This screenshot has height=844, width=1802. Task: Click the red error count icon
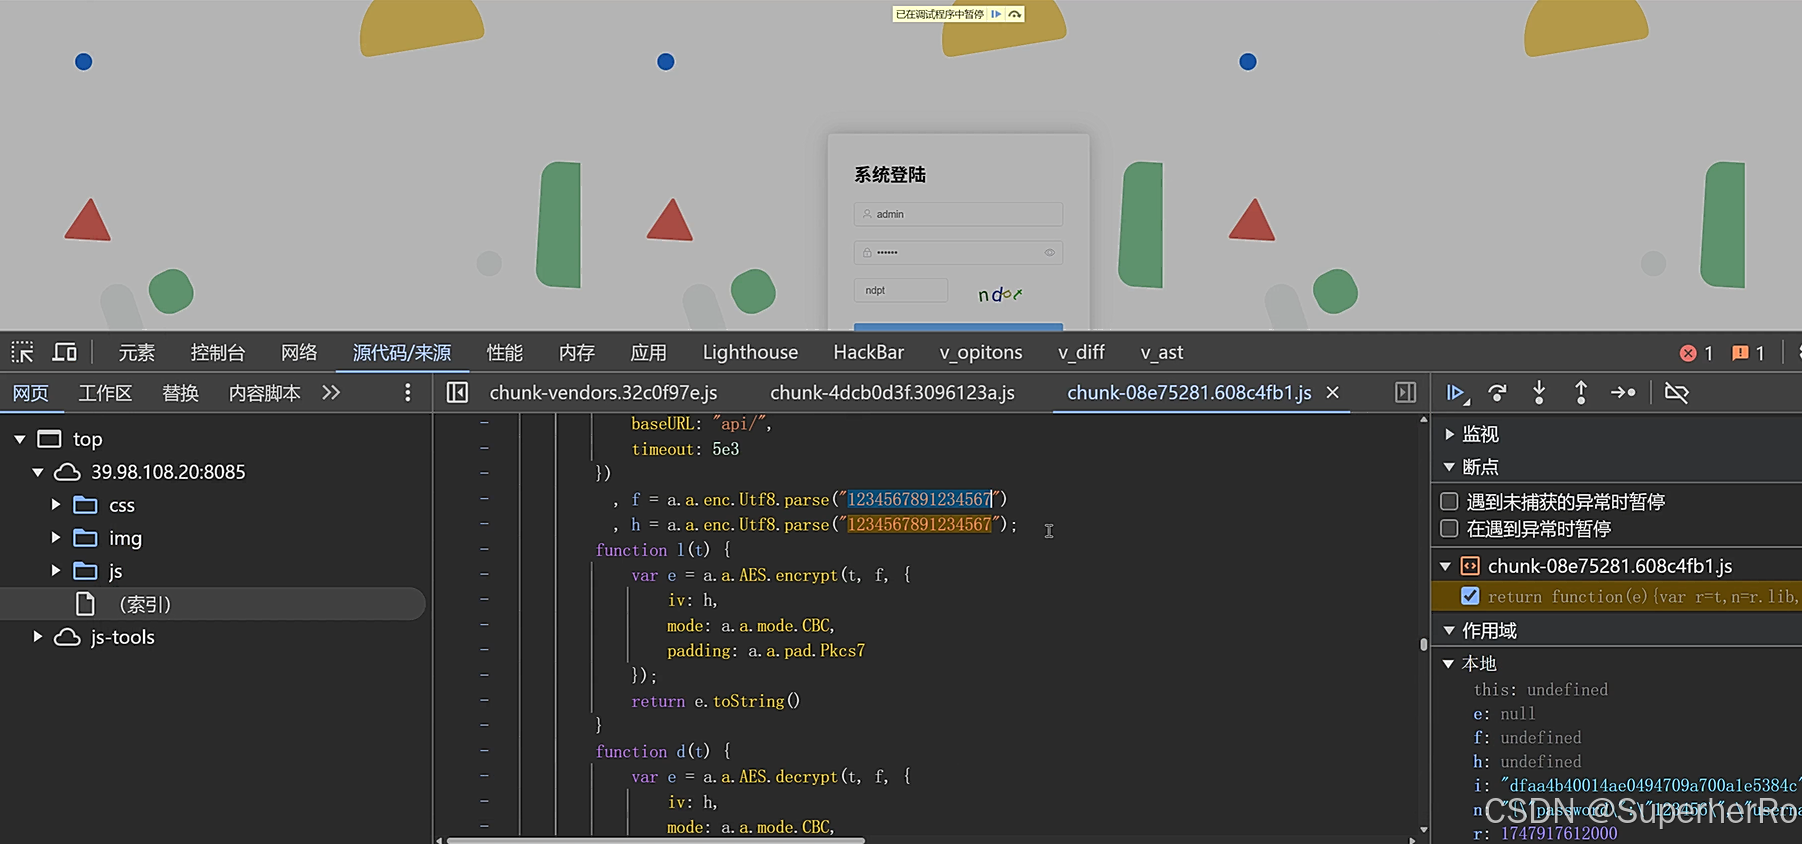(1688, 353)
